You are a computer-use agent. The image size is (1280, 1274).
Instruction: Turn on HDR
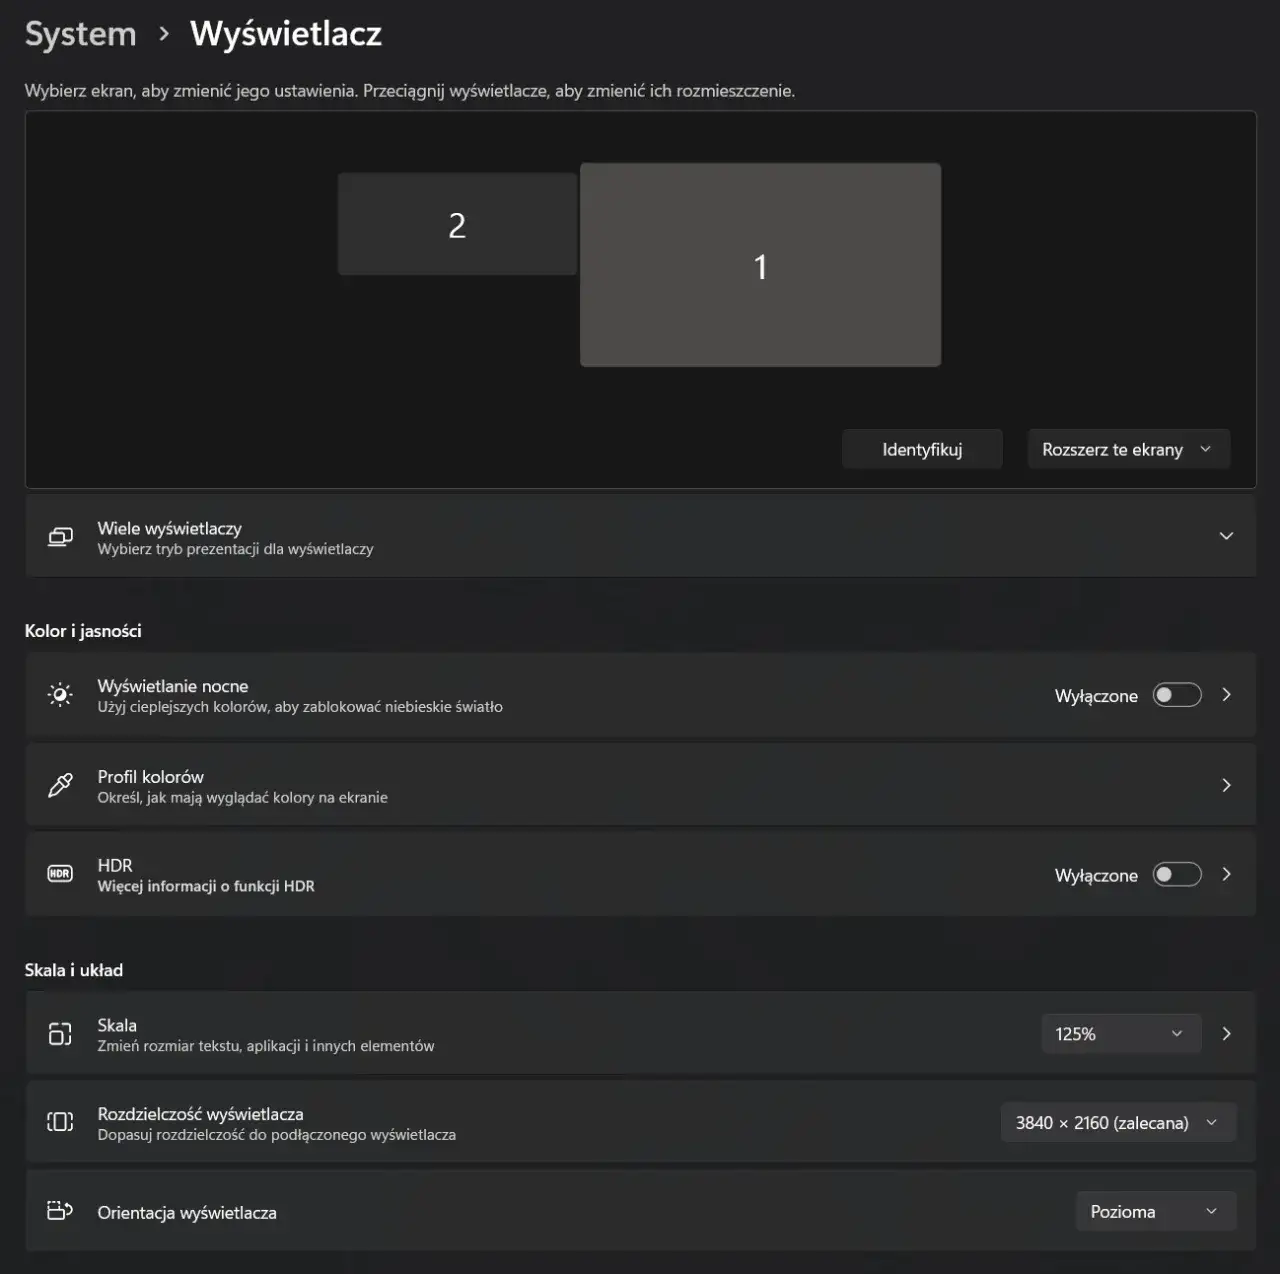(1176, 874)
